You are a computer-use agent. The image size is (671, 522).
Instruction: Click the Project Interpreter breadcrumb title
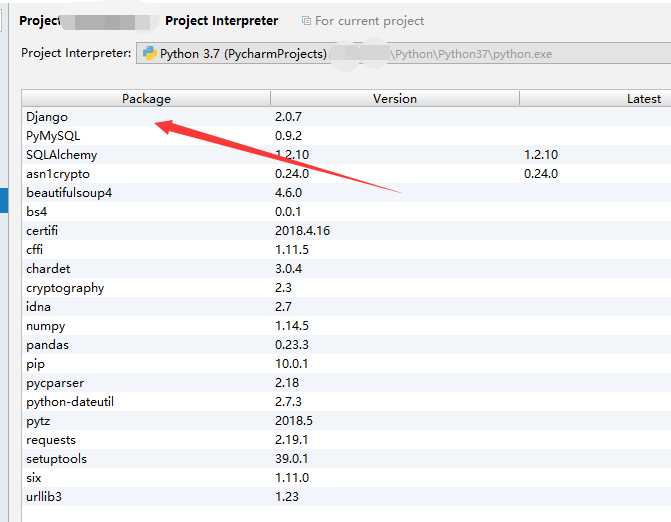point(222,21)
